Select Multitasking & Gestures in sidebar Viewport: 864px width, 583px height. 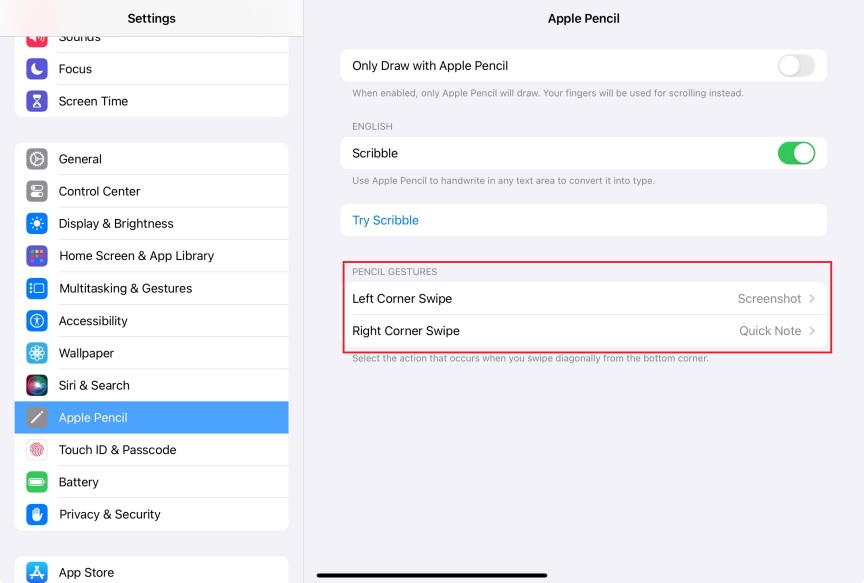(x=125, y=288)
